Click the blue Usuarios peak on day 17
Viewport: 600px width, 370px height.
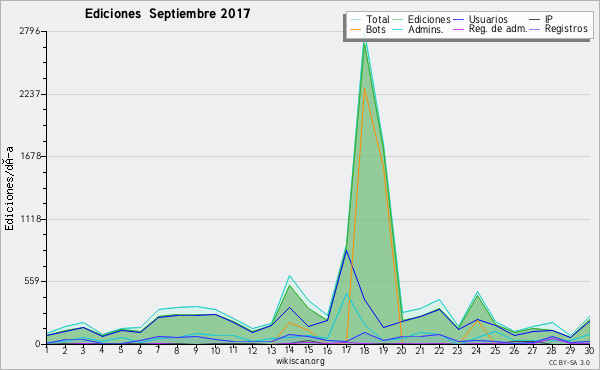point(346,250)
